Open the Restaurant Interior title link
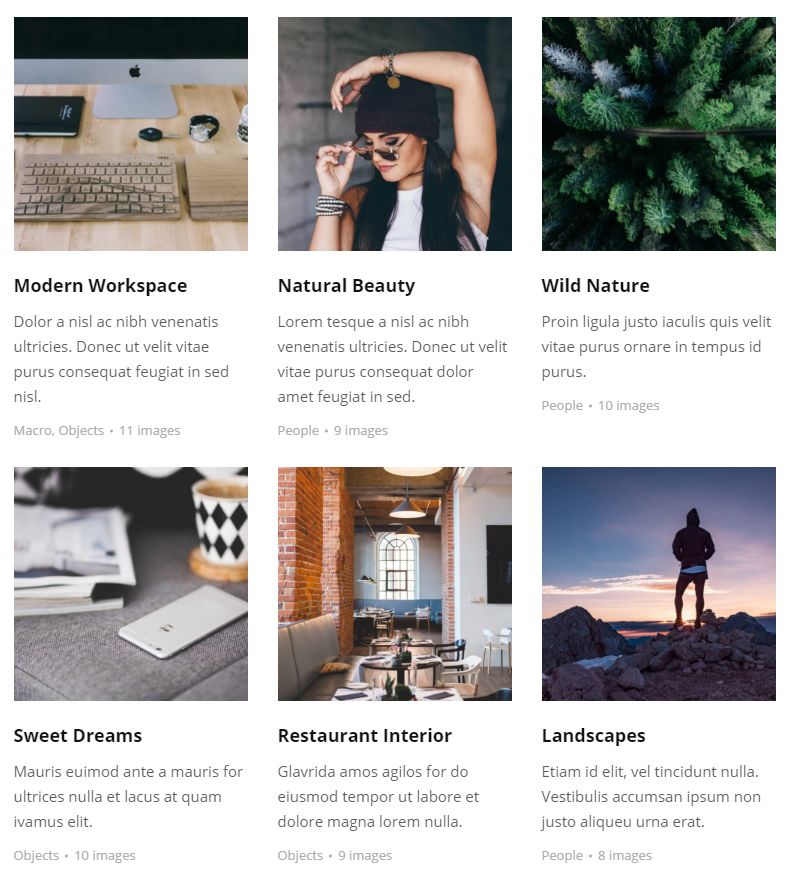 [x=365, y=736]
